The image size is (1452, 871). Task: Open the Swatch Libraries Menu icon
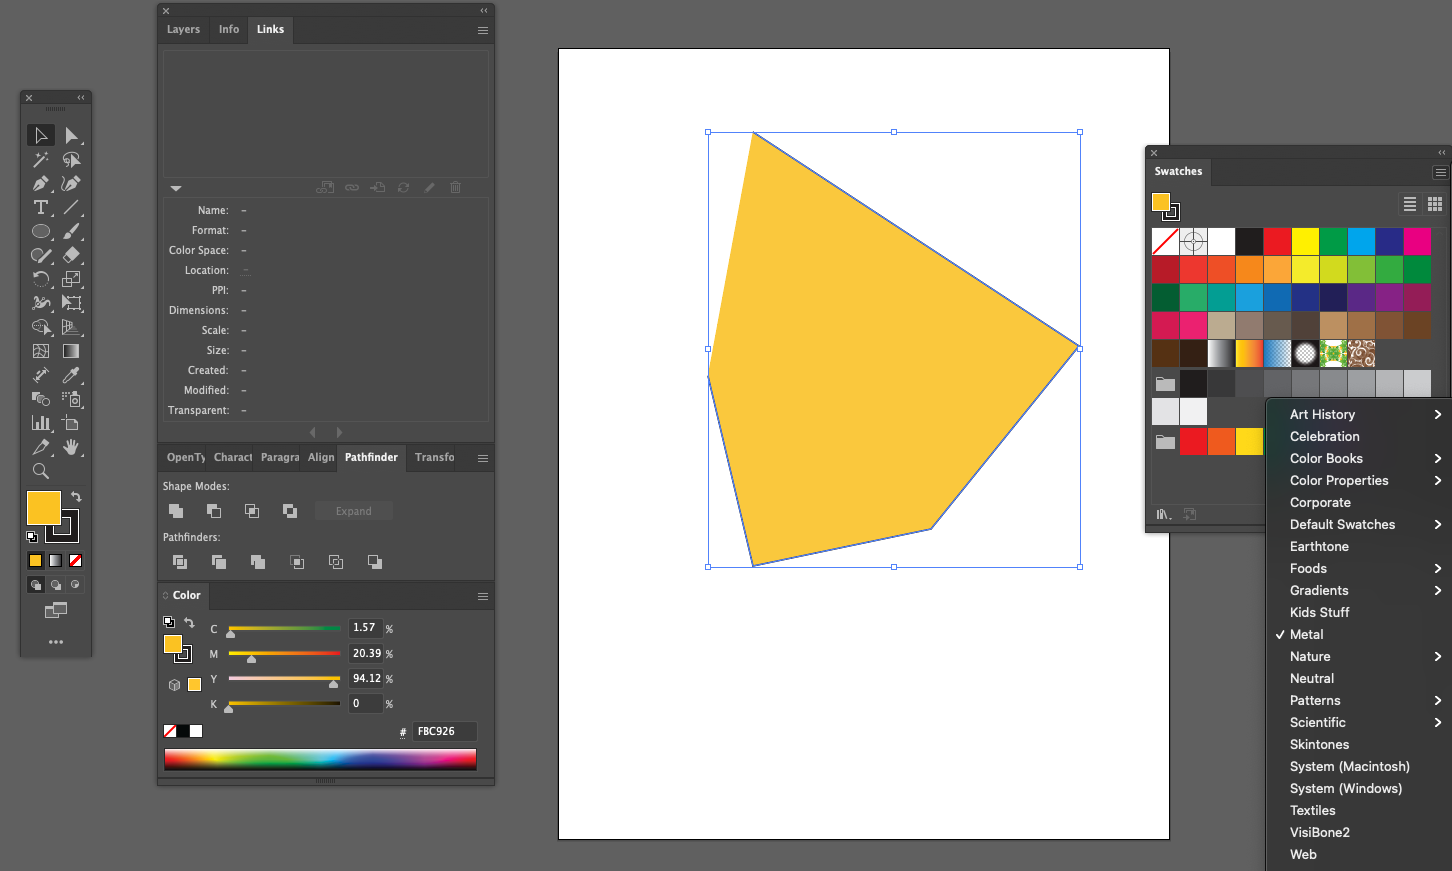click(1163, 513)
